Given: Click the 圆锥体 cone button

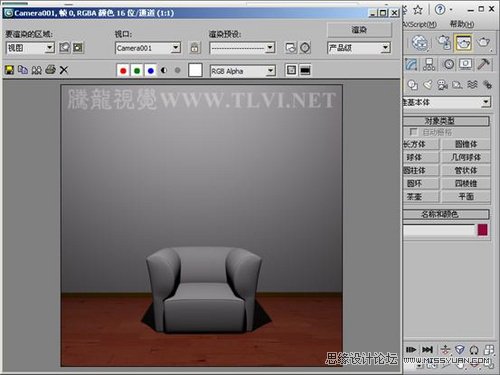Looking at the screenshot, I should (x=466, y=144).
